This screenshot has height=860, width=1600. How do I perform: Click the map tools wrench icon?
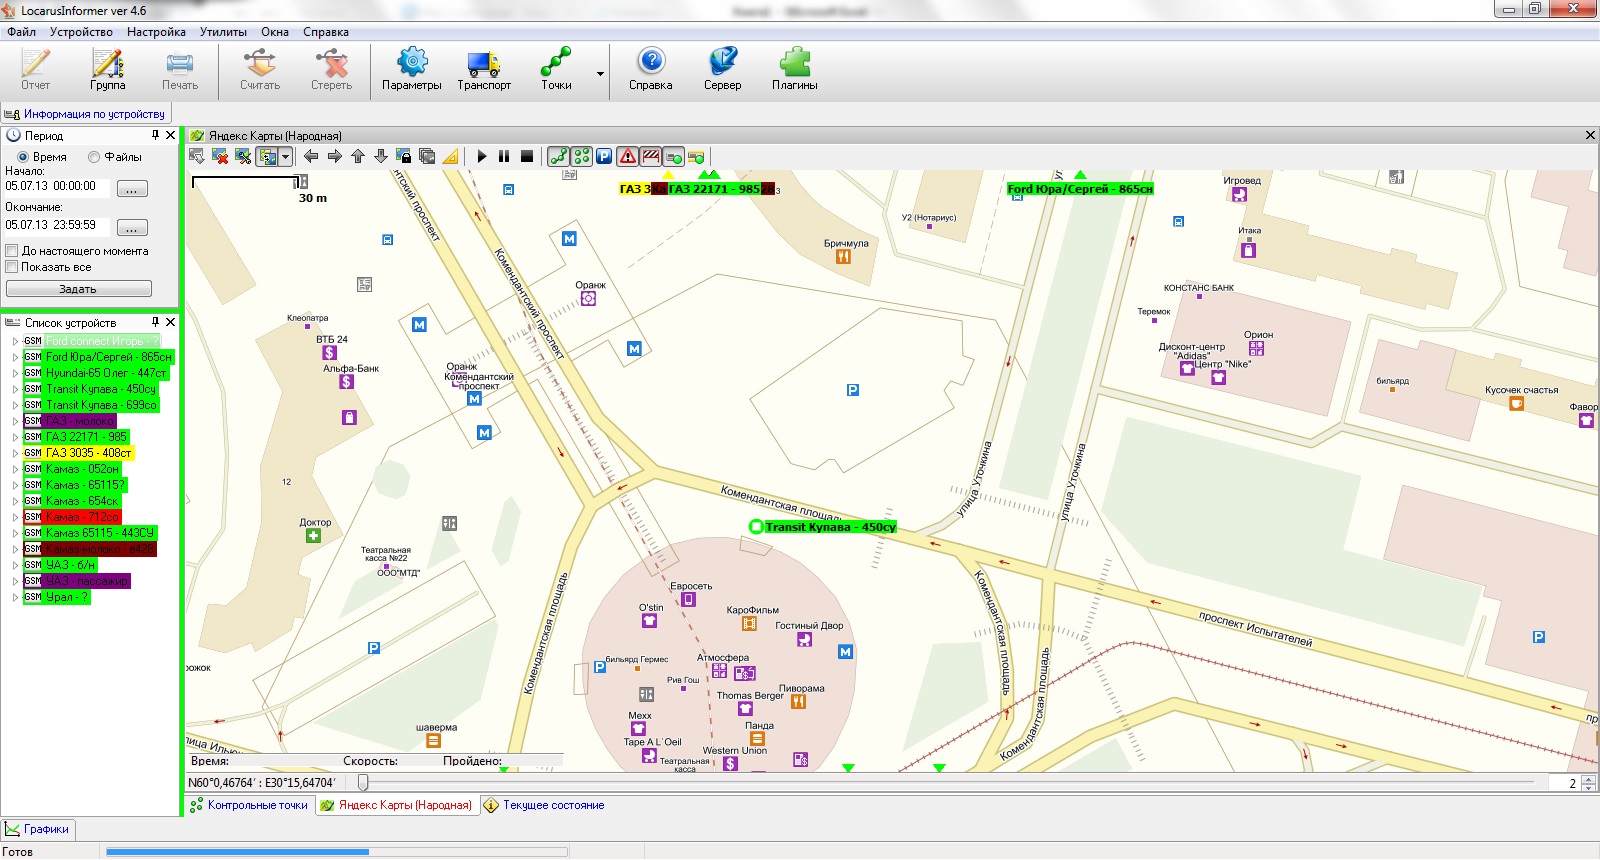(x=243, y=156)
